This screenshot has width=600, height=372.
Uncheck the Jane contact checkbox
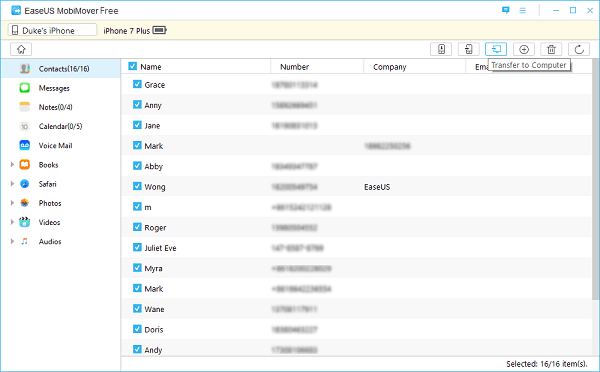coord(137,125)
